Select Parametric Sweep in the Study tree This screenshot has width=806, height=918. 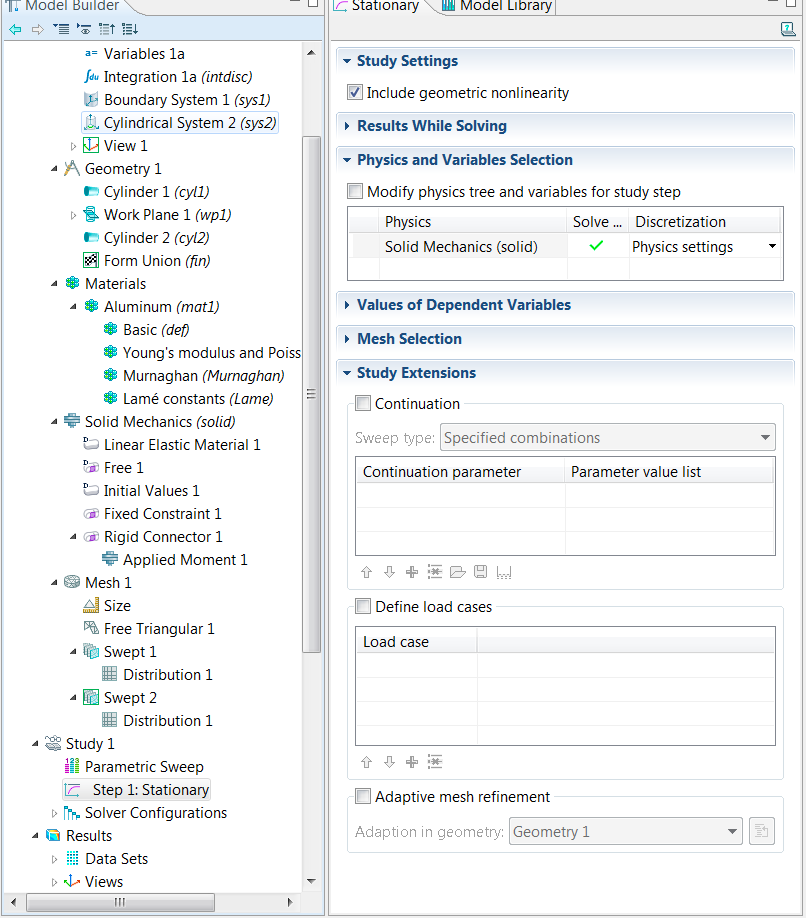click(x=143, y=767)
